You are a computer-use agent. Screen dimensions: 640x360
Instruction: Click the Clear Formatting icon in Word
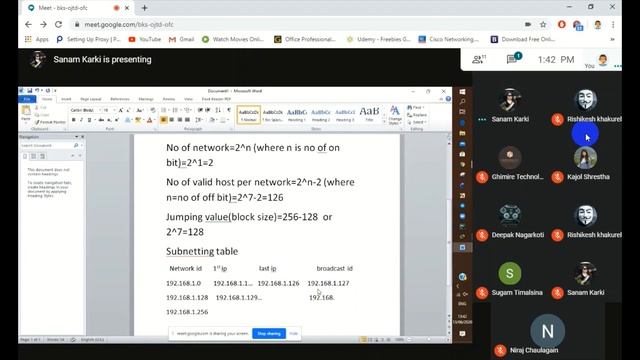pyautogui.click(x=153, y=110)
